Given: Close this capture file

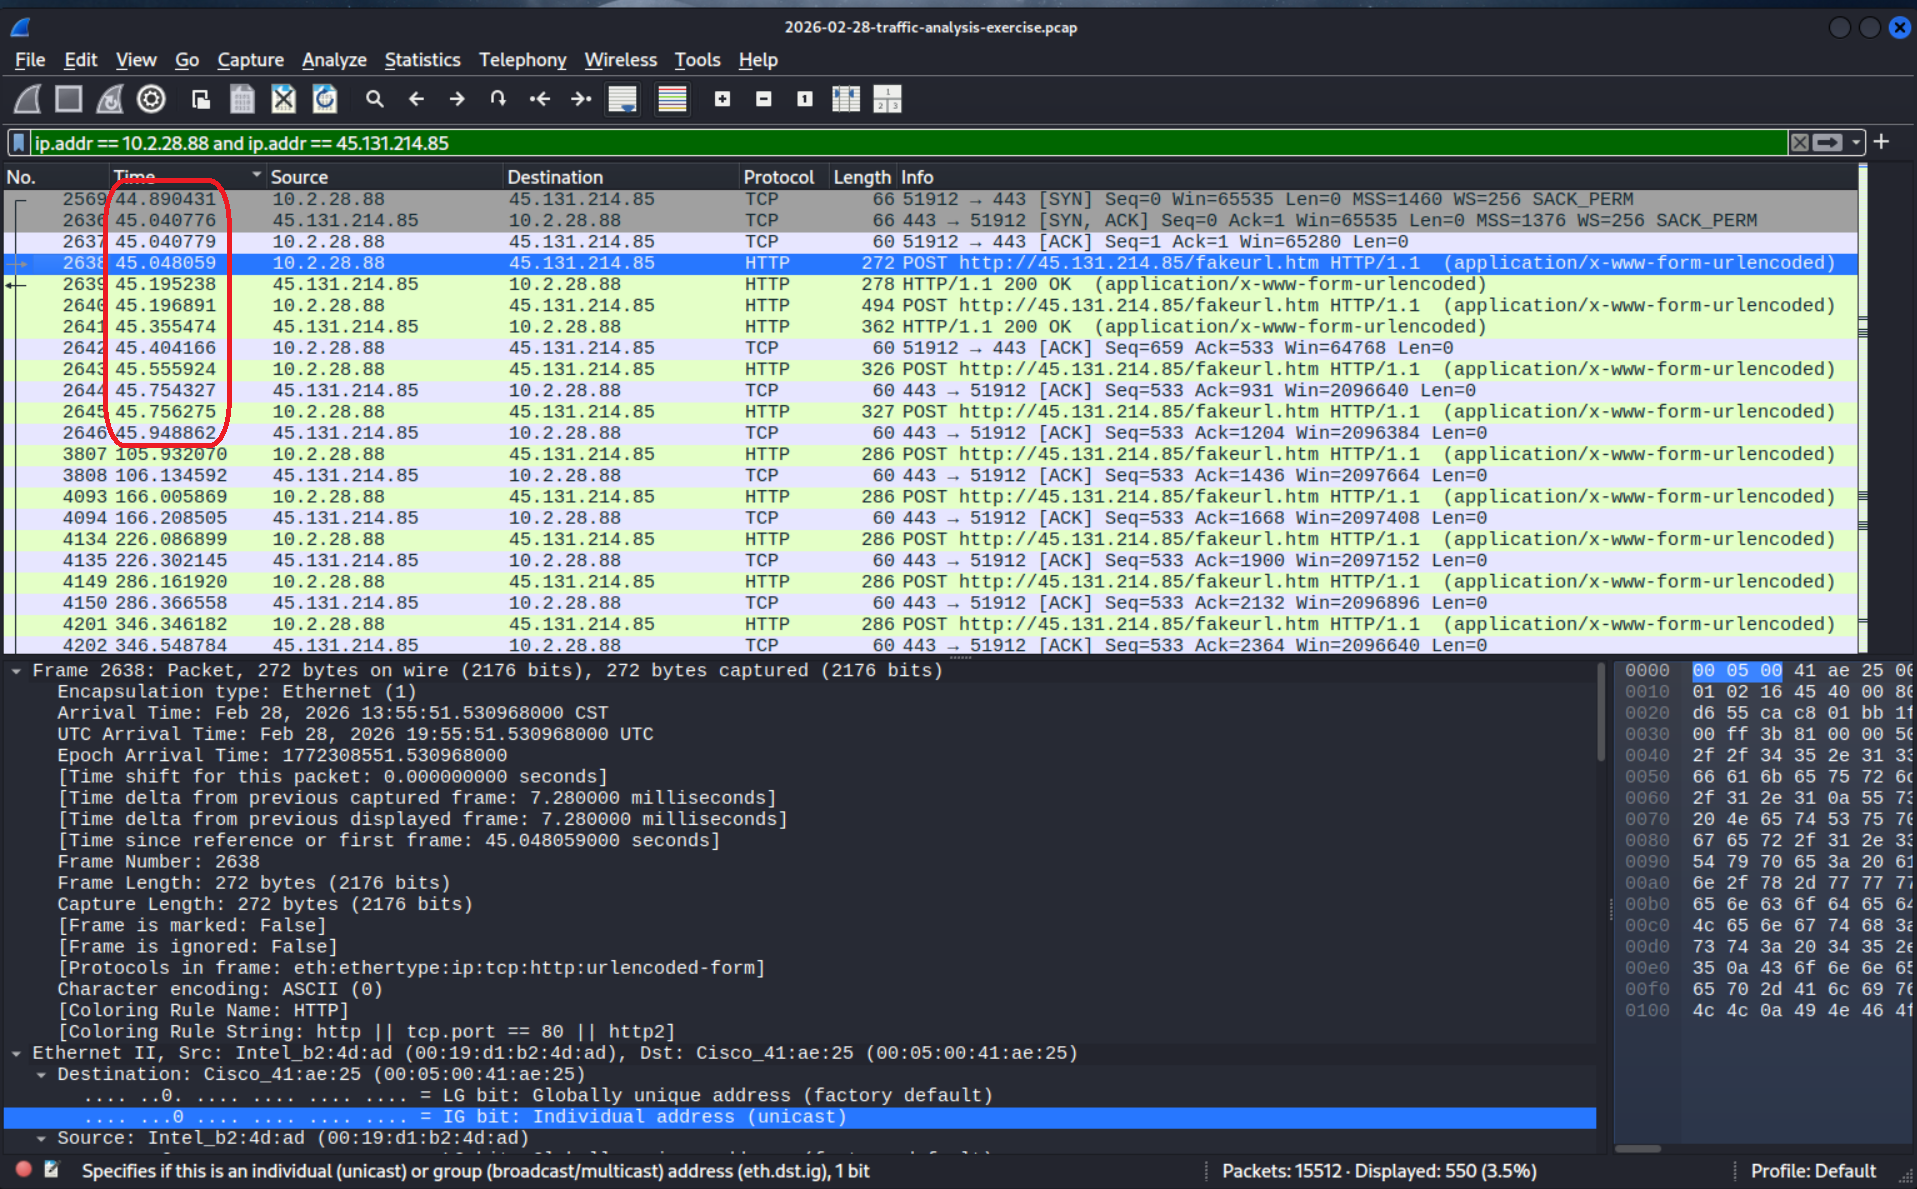Looking at the screenshot, I should tap(284, 99).
